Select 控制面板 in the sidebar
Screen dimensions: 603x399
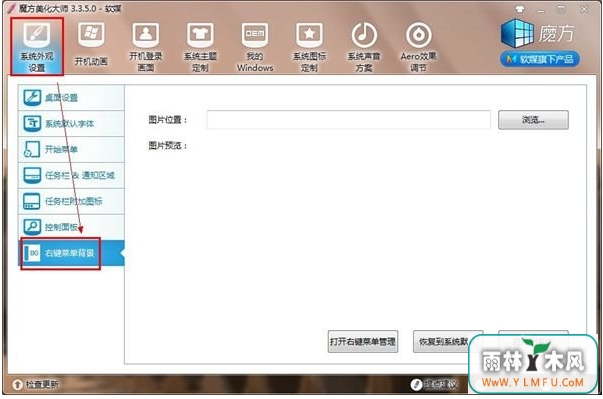tap(71, 227)
